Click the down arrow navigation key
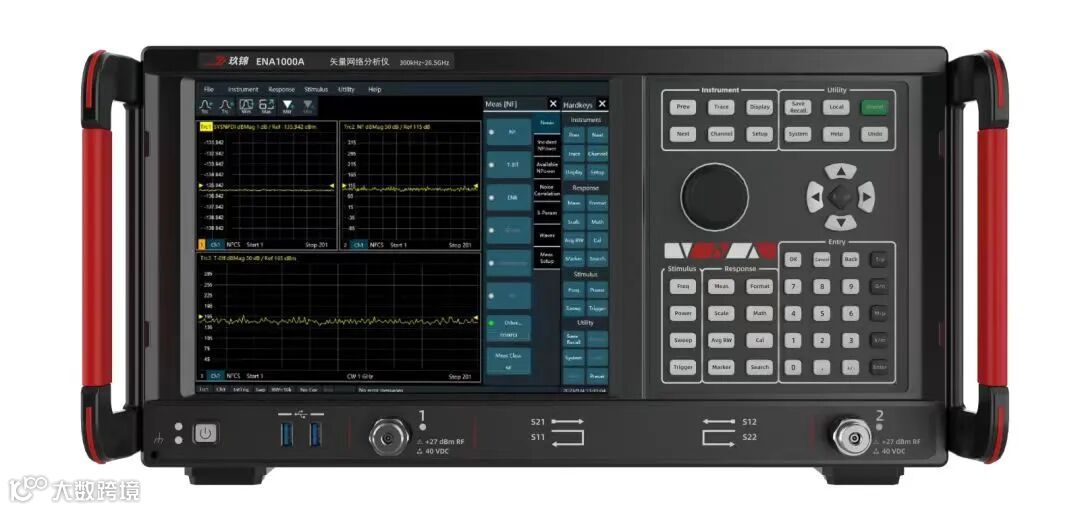This screenshot has width=1080, height=510. pyautogui.click(x=840, y=222)
